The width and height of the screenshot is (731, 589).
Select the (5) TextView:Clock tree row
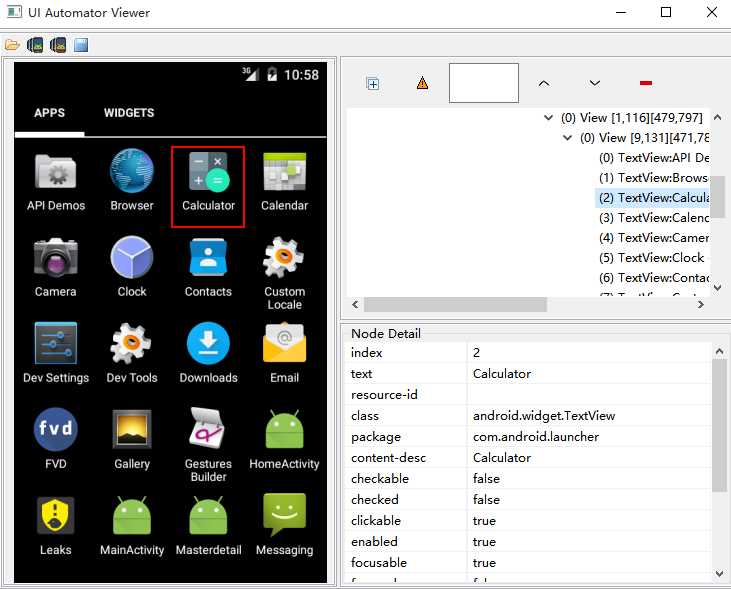click(654, 258)
